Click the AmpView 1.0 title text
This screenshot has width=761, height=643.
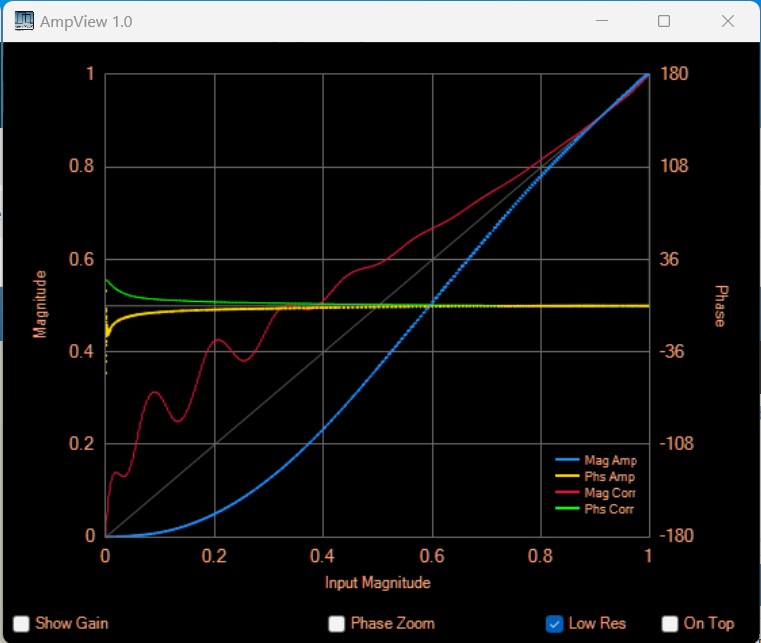point(86,21)
